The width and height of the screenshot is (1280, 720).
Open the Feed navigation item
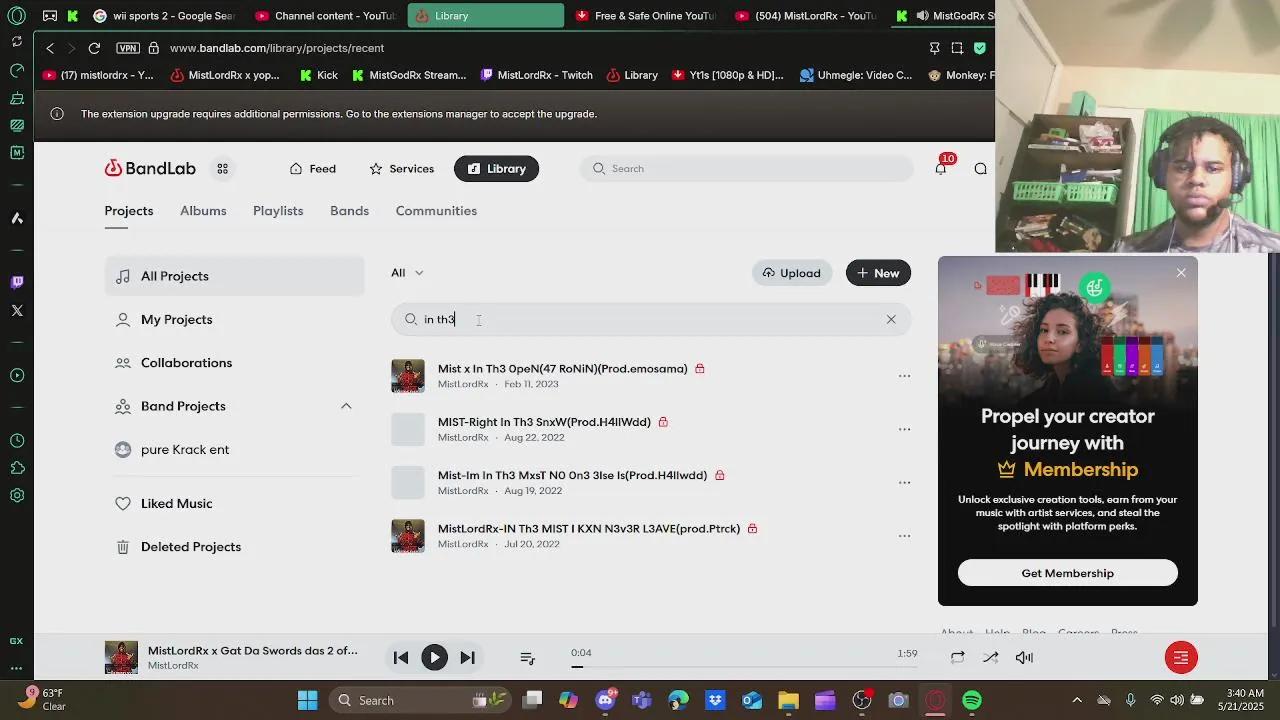(x=312, y=169)
